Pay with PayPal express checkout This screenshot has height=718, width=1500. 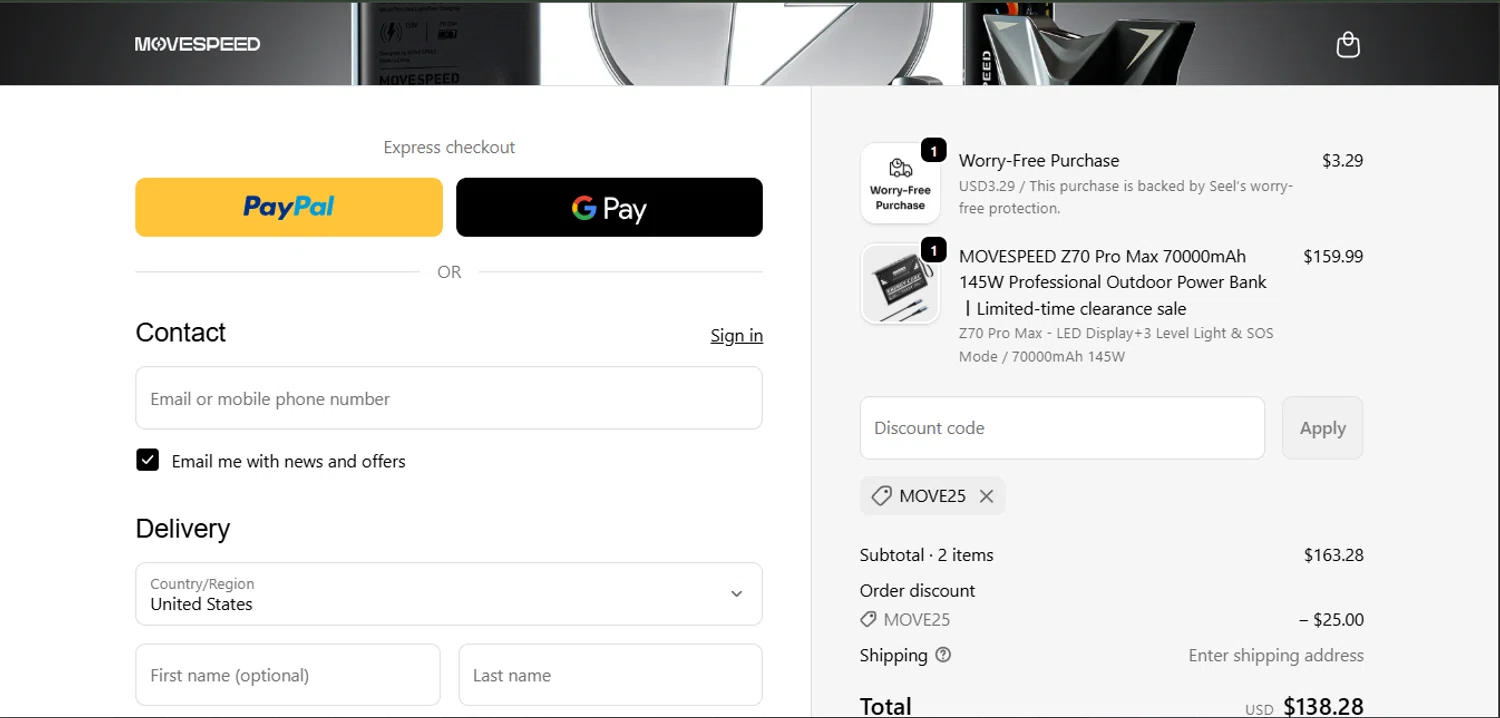(289, 207)
